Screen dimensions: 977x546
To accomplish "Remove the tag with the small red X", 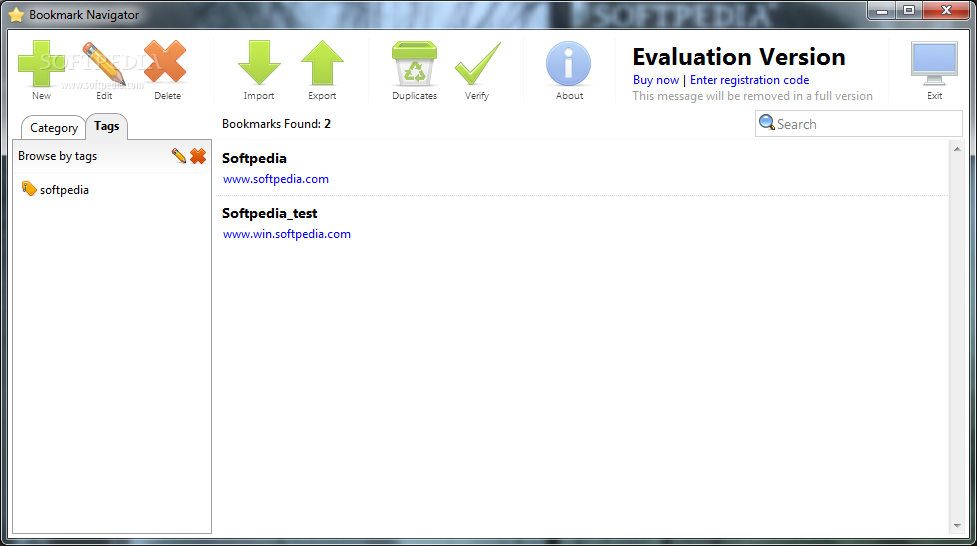I will point(198,156).
